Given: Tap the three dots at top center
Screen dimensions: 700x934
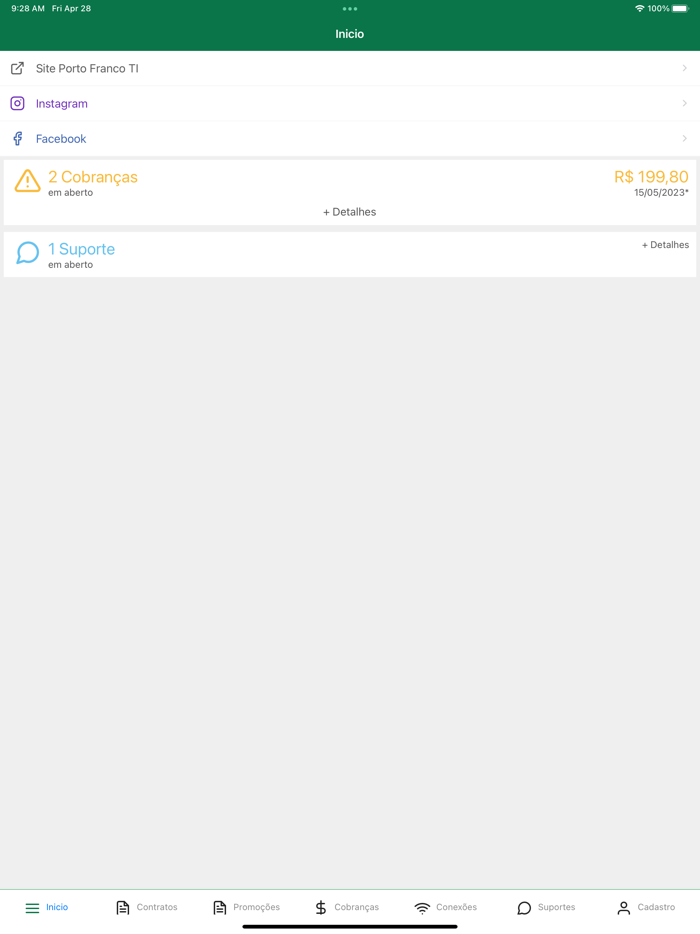Looking at the screenshot, I should (x=350, y=9).
